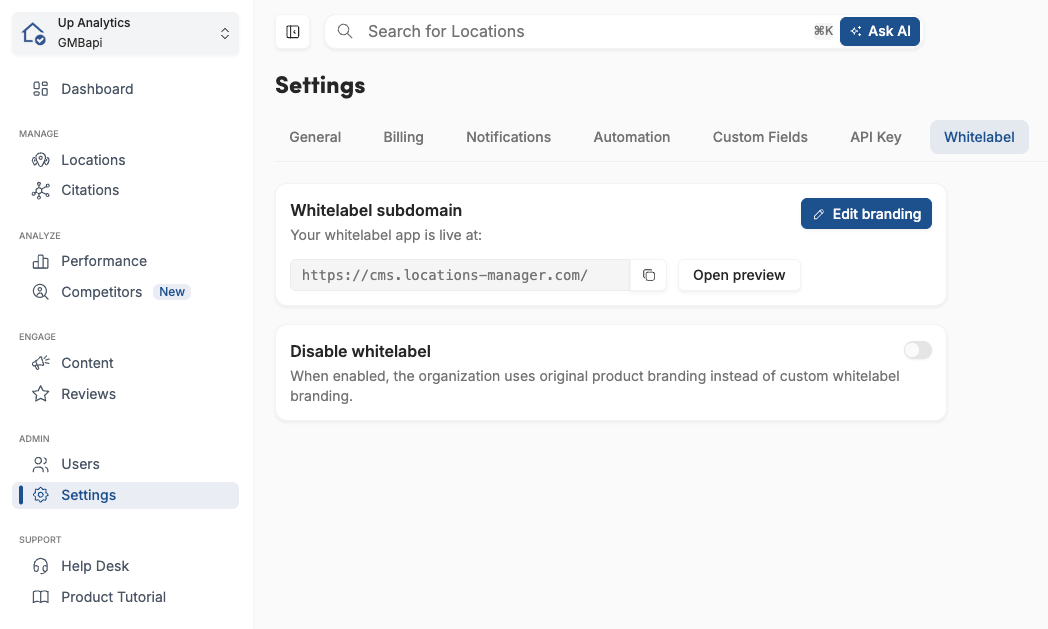
Task: Toggle the Disable whitelabel switch
Action: 918,350
